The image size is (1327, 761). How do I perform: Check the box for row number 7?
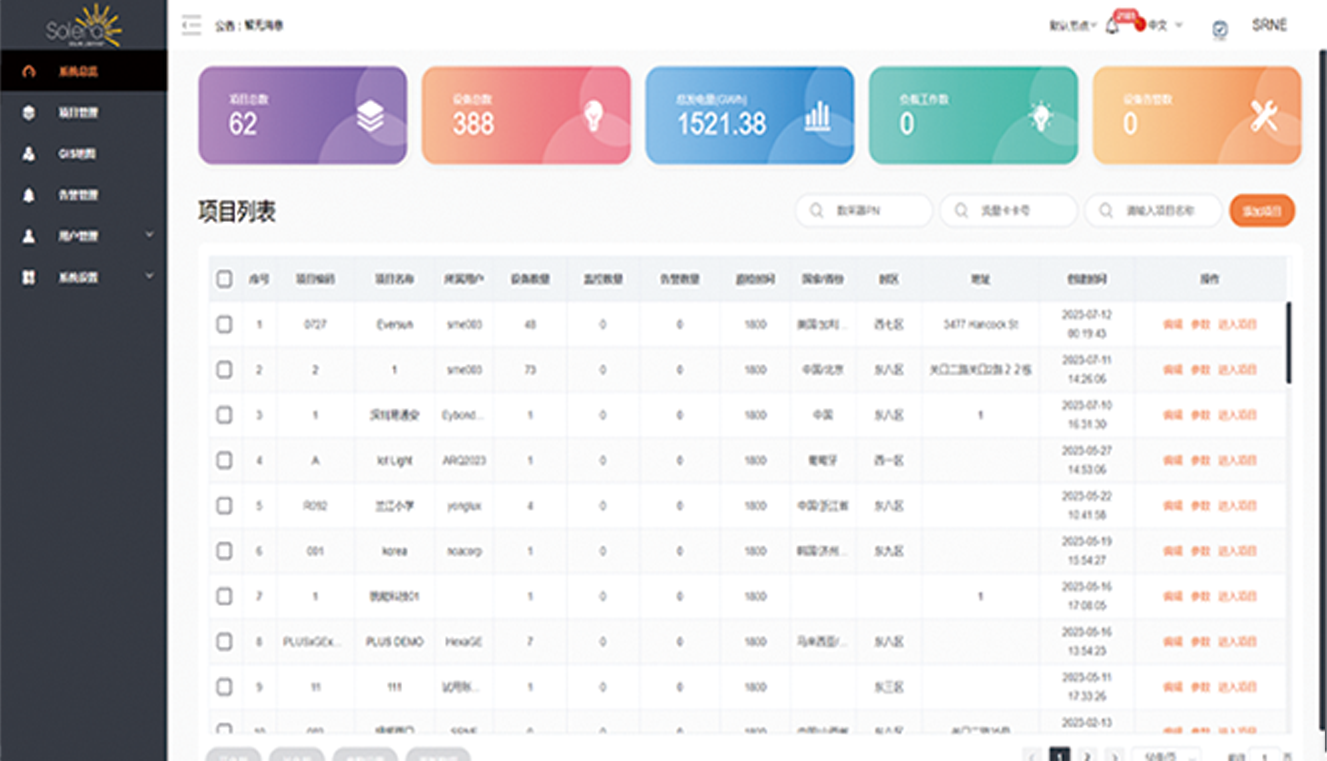pyautogui.click(x=225, y=596)
